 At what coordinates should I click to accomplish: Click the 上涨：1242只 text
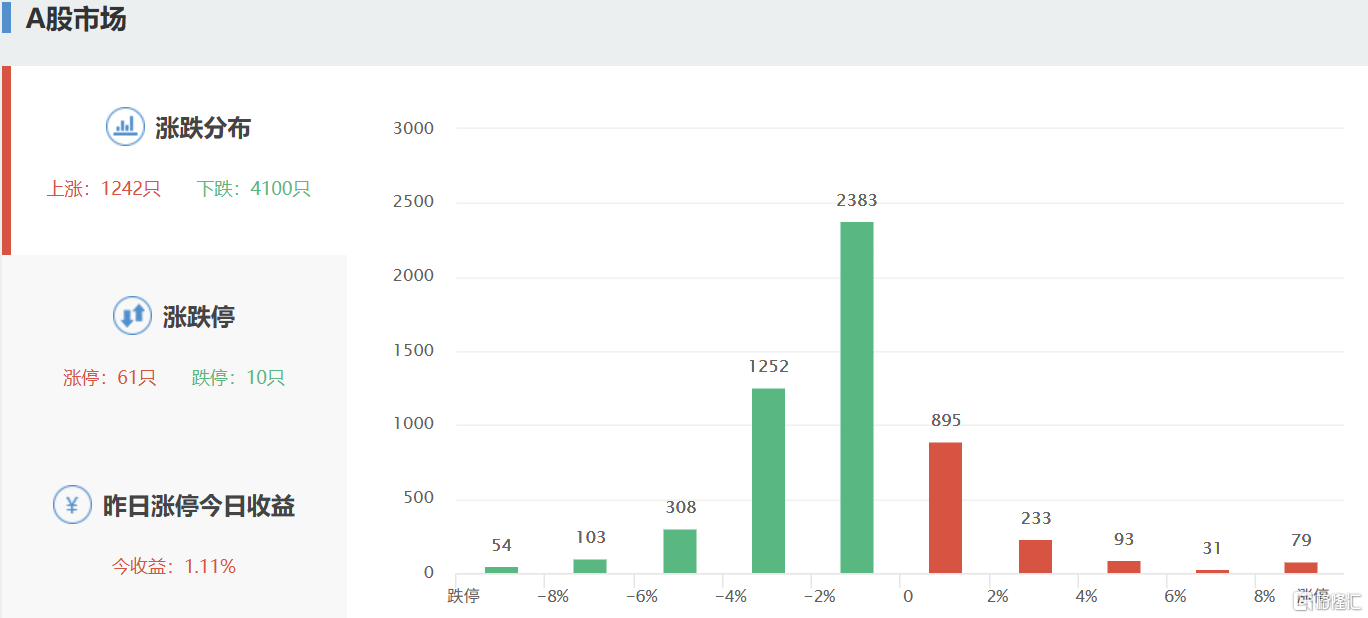pos(103,189)
